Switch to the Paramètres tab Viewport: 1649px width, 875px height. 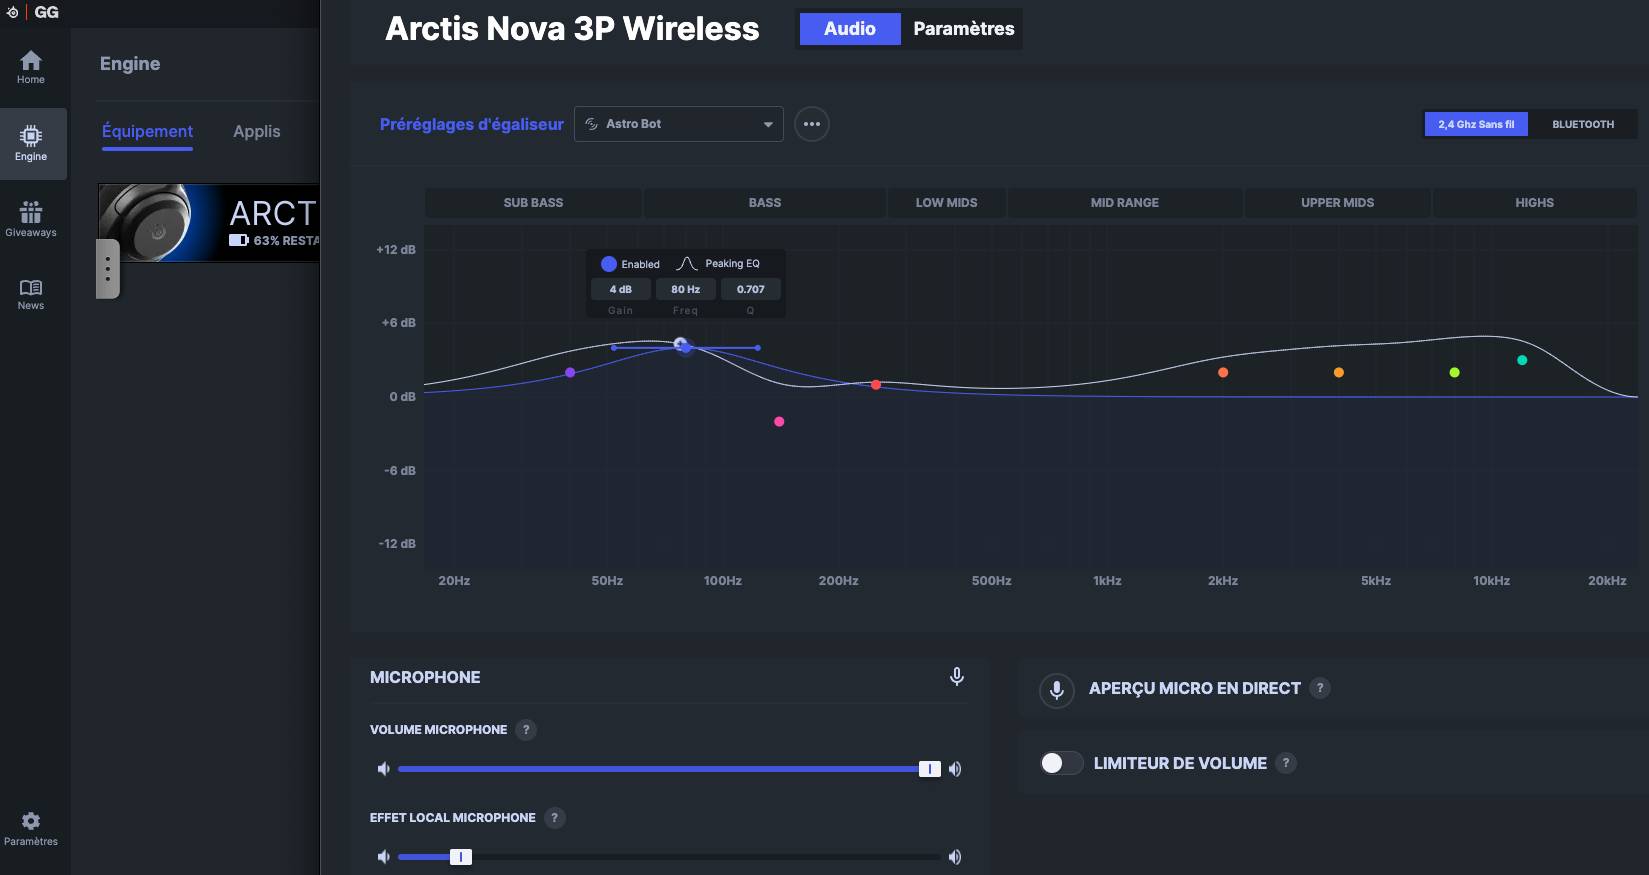pyautogui.click(x=963, y=29)
